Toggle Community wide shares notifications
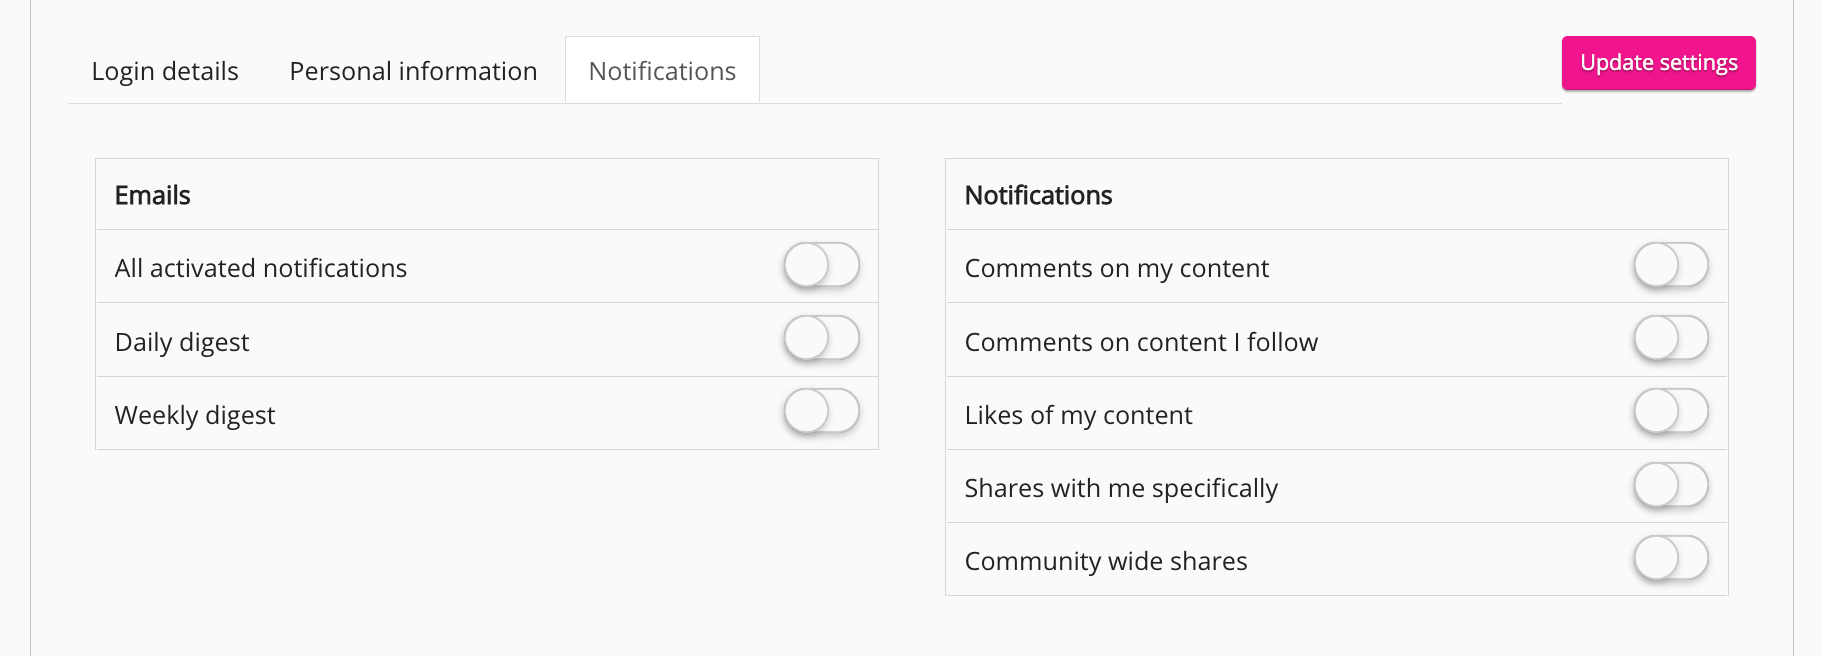The width and height of the screenshot is (1822, 656). pos(1671,559)
